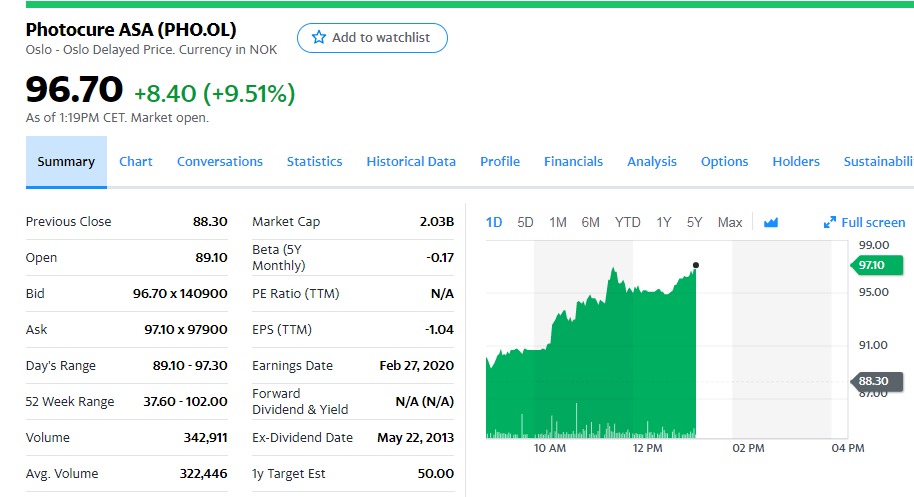
Task: Set chart range to 1M
Action: 558,222
